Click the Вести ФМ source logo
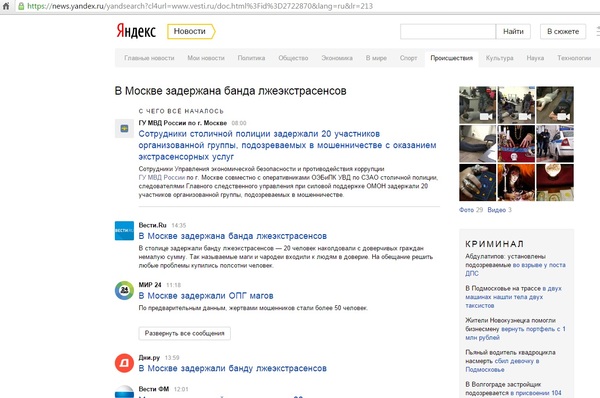 [124, 392]
